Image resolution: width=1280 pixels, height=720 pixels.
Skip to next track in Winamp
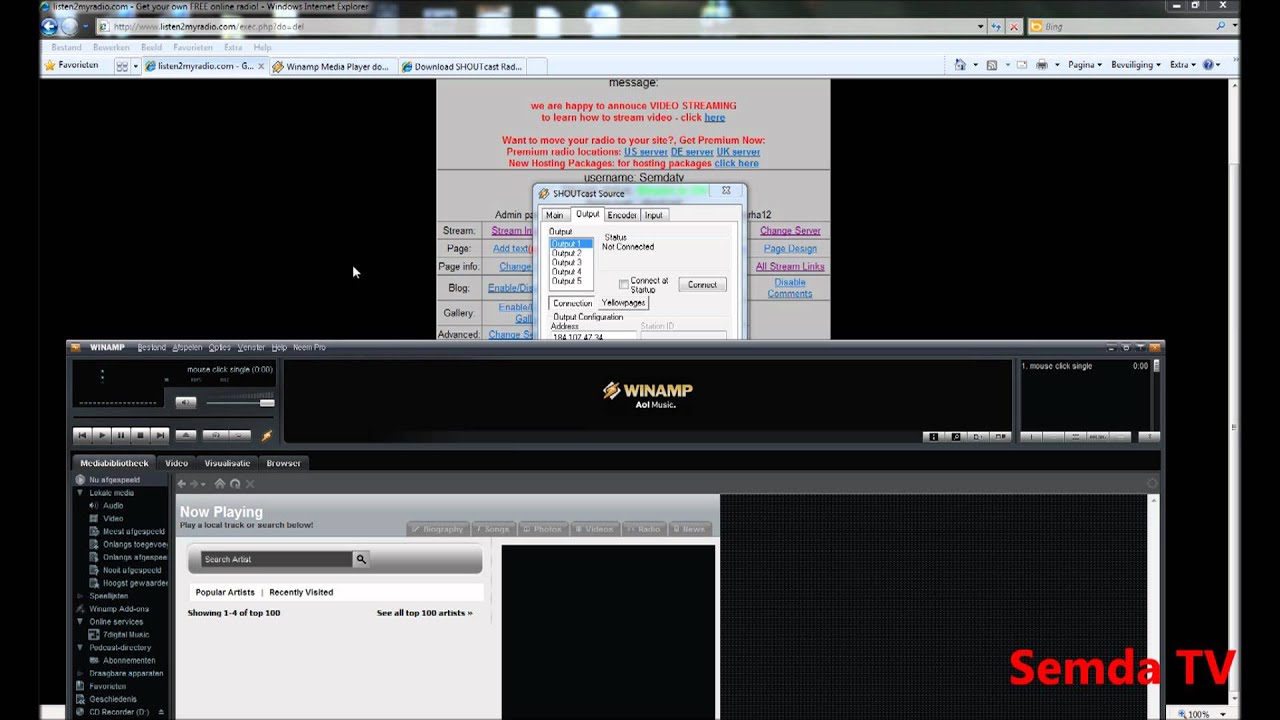pyautogui.click(x=159, y=435)
